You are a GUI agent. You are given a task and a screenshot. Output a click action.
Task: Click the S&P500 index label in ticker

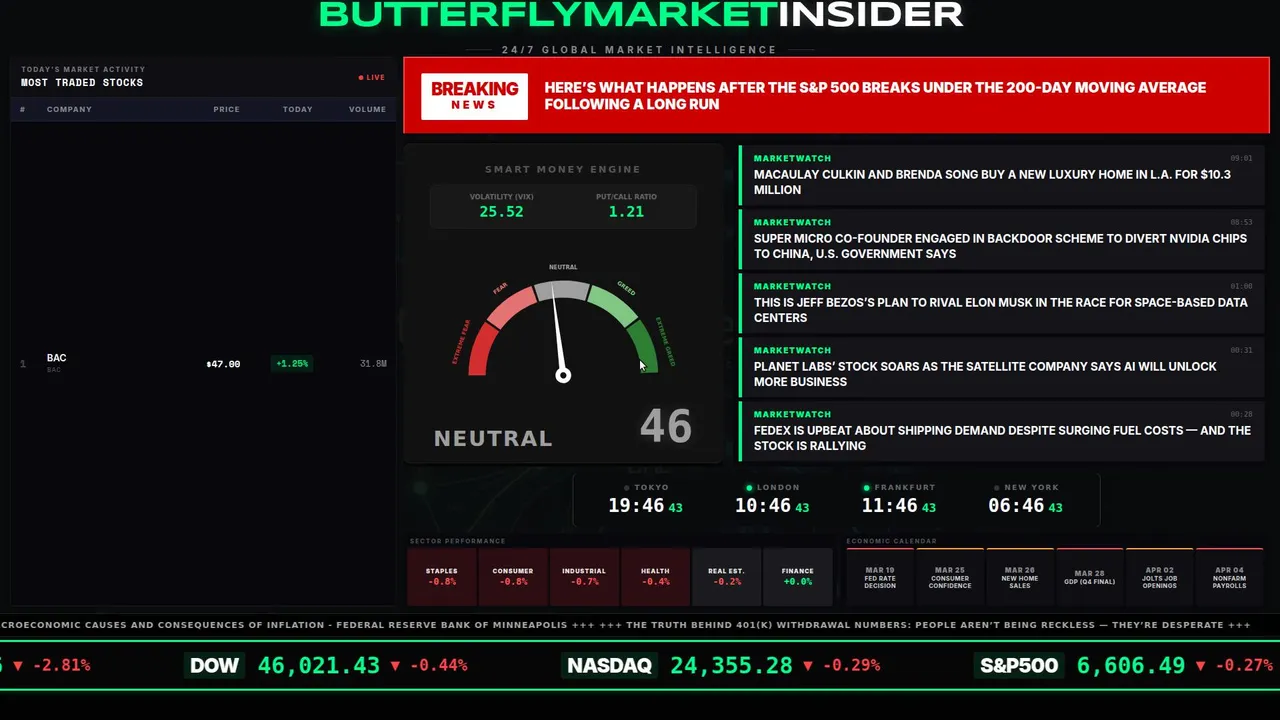1019,666
